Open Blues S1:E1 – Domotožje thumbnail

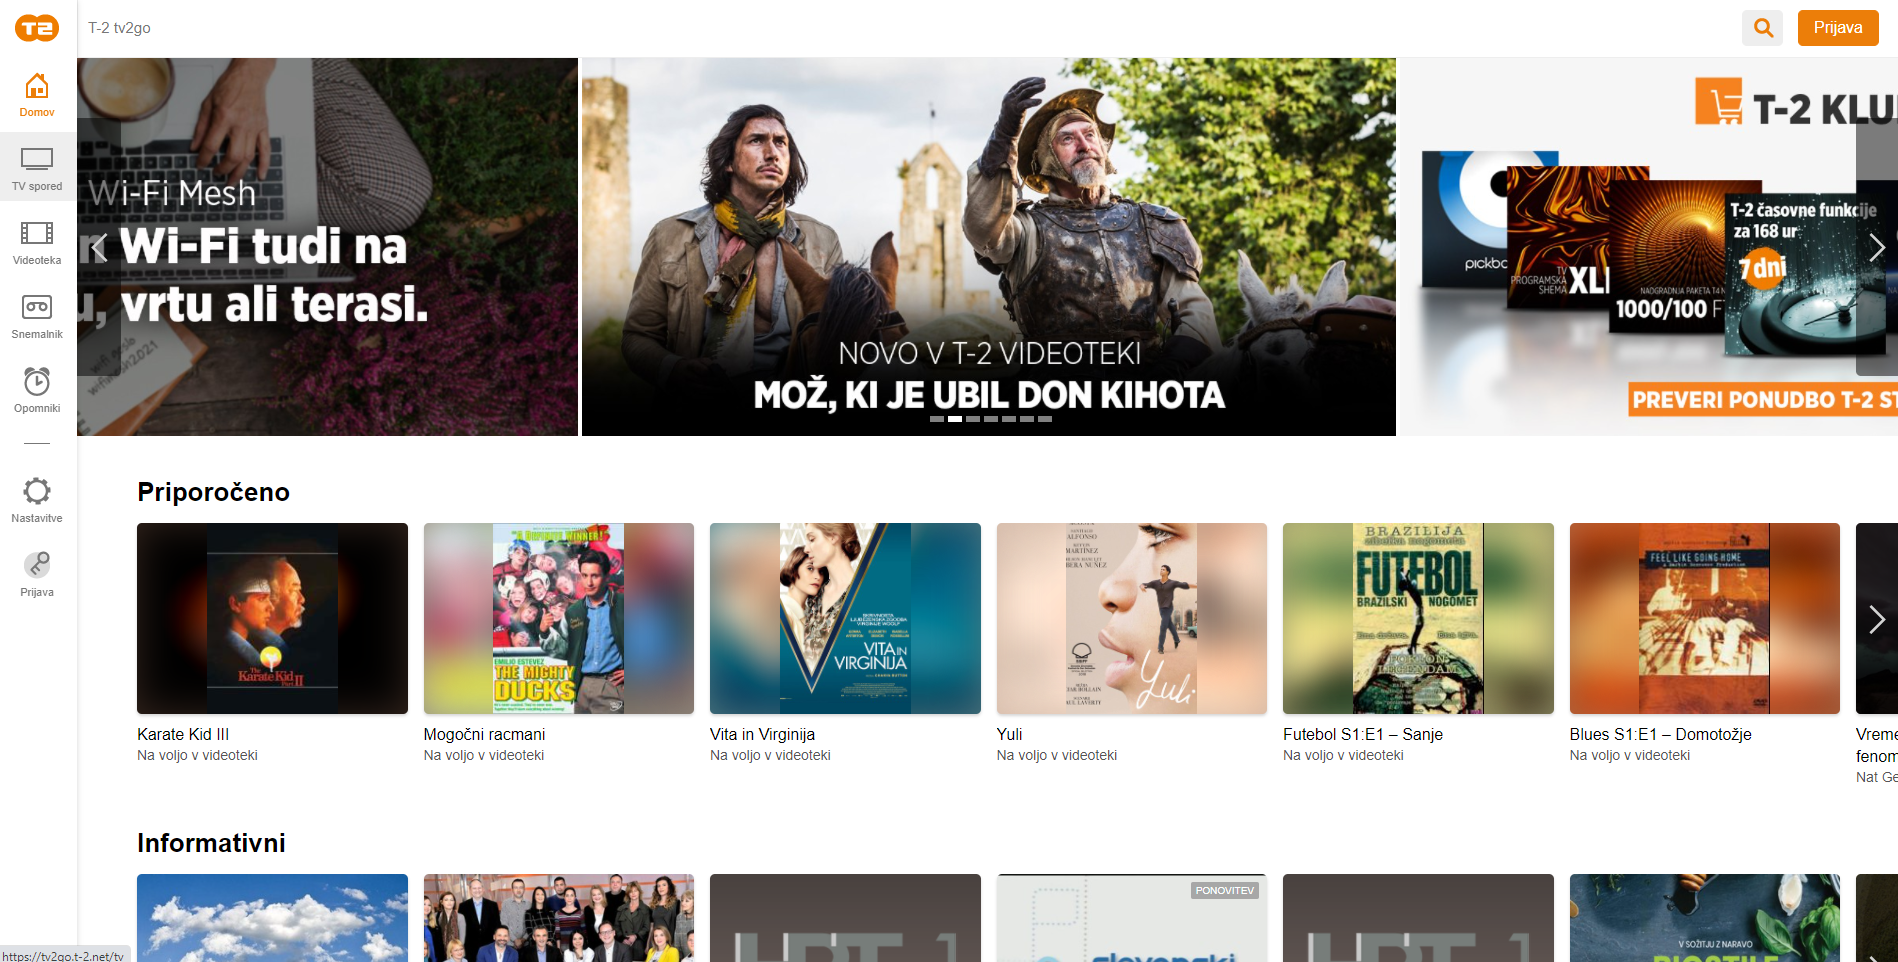1704,618
